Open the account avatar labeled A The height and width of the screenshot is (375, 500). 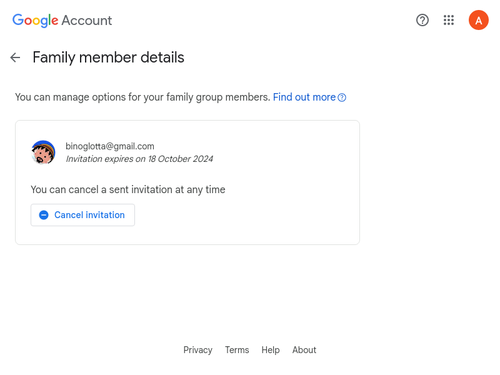[x=479, y=20]
